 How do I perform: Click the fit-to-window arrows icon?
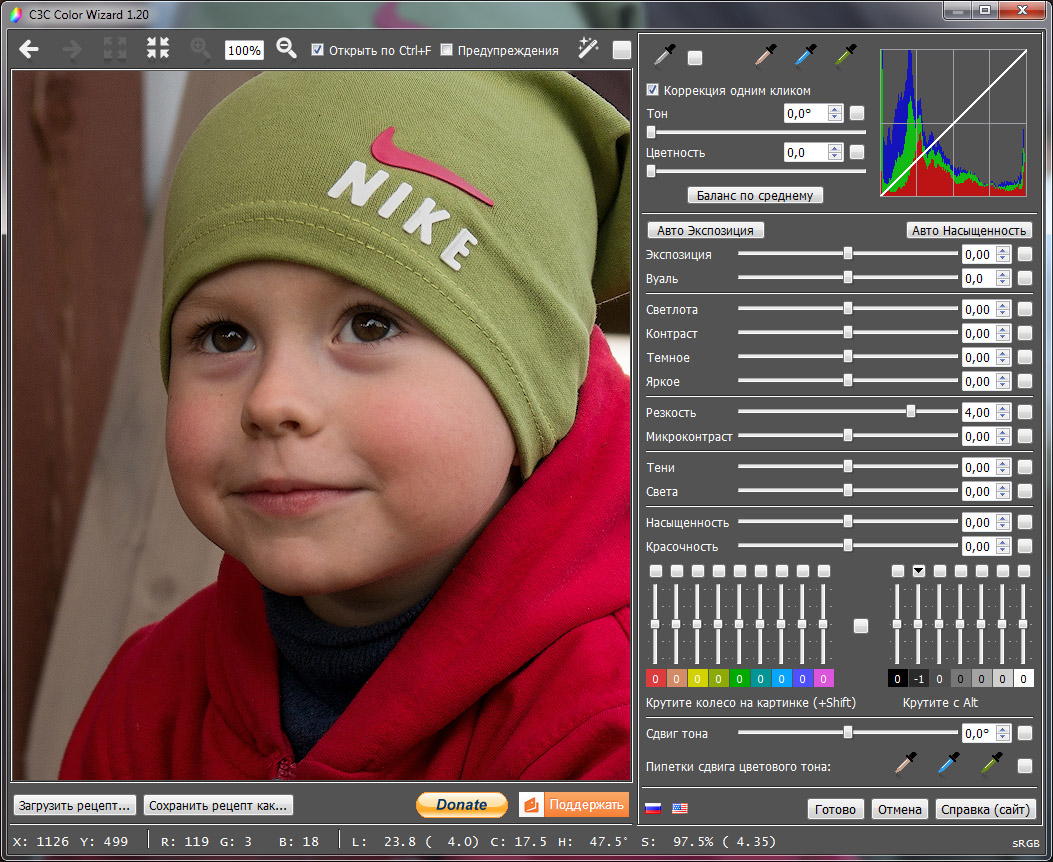(158, 49)
